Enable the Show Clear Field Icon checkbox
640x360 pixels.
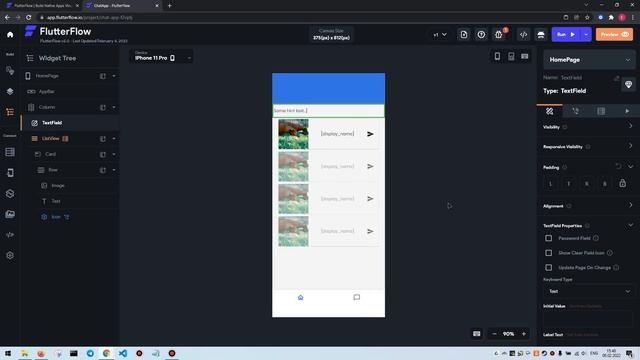pos(549,253)
